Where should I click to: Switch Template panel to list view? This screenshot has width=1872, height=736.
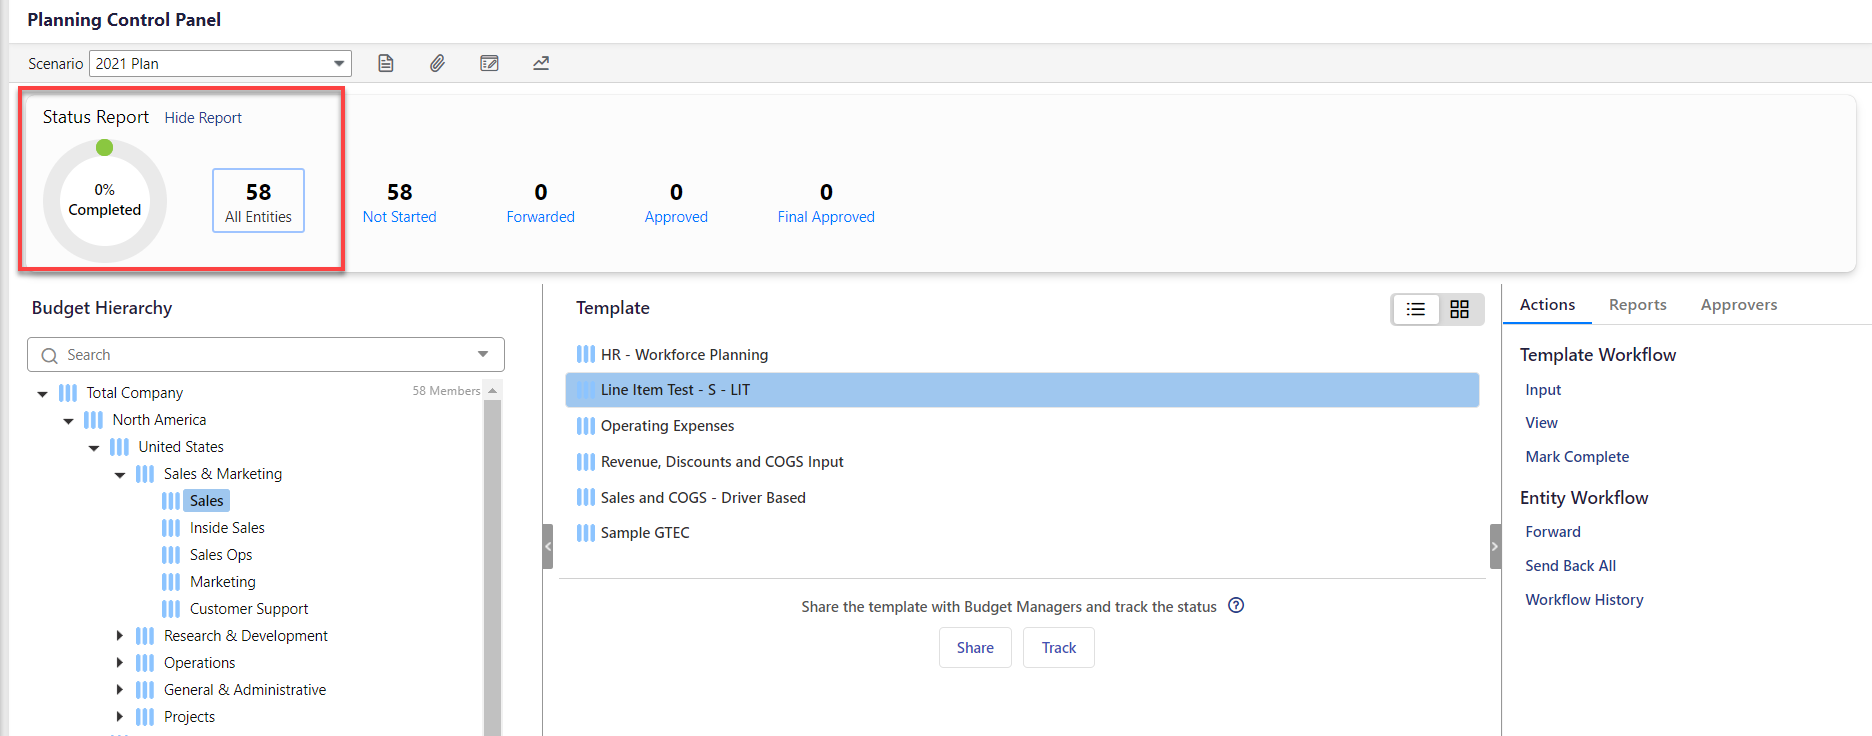click(1416, 309)
